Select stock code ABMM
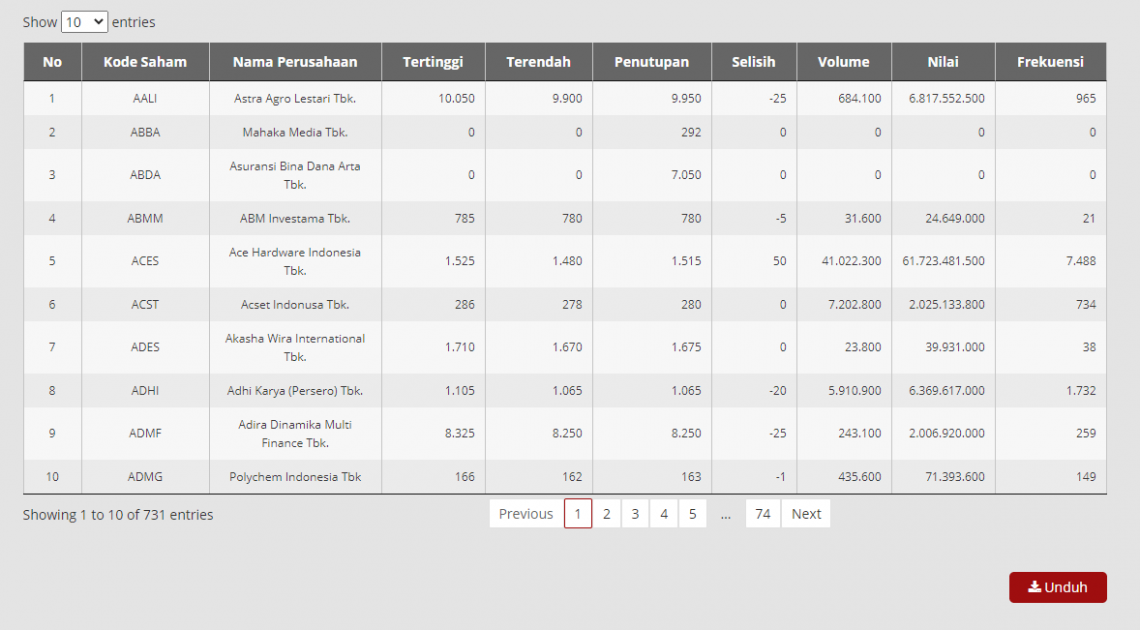This screenshot has height=630, width=1140. [145, 218]
